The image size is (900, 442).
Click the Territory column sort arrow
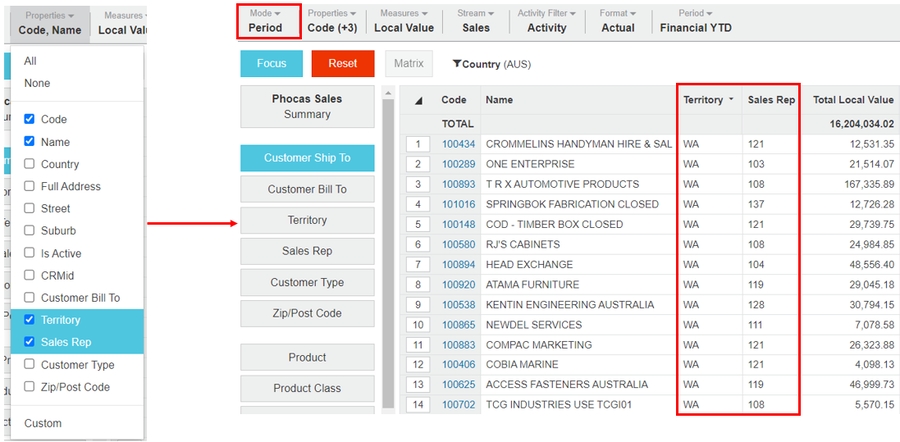(x=730, y=100)
